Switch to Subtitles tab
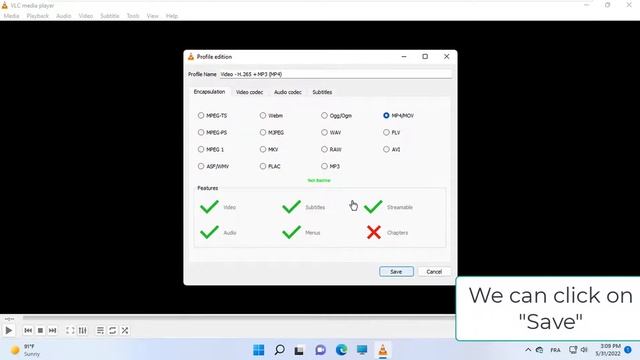 (322, 92)
